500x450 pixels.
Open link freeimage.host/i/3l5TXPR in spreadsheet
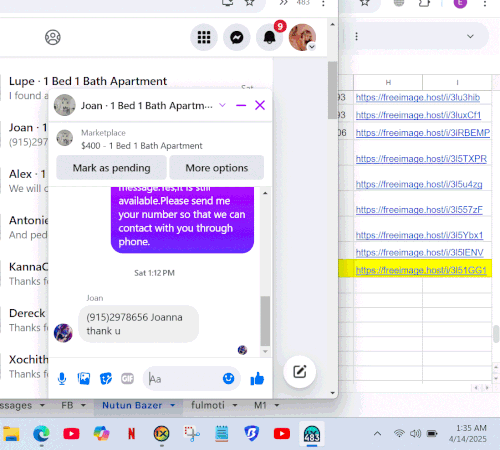coord(421,159)
